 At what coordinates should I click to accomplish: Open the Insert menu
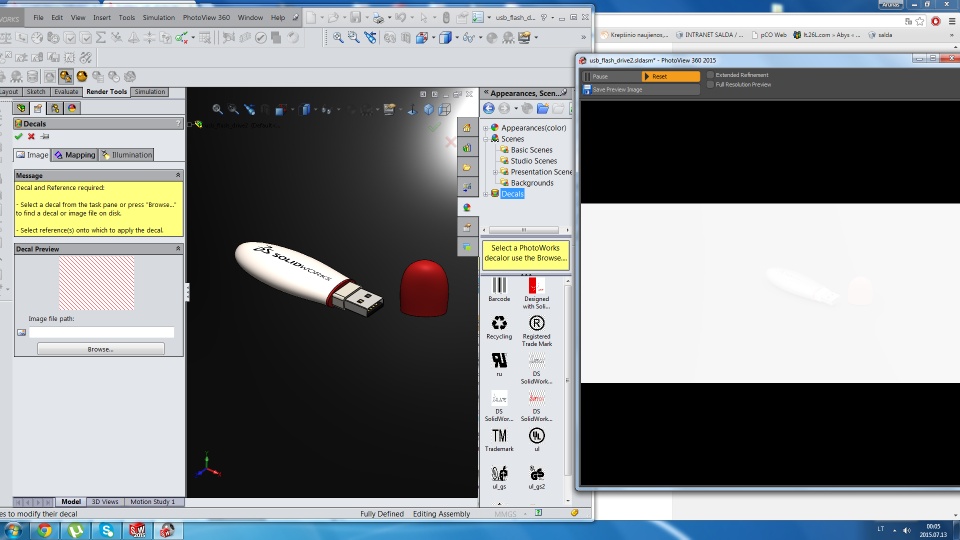(x=102, y=18)
